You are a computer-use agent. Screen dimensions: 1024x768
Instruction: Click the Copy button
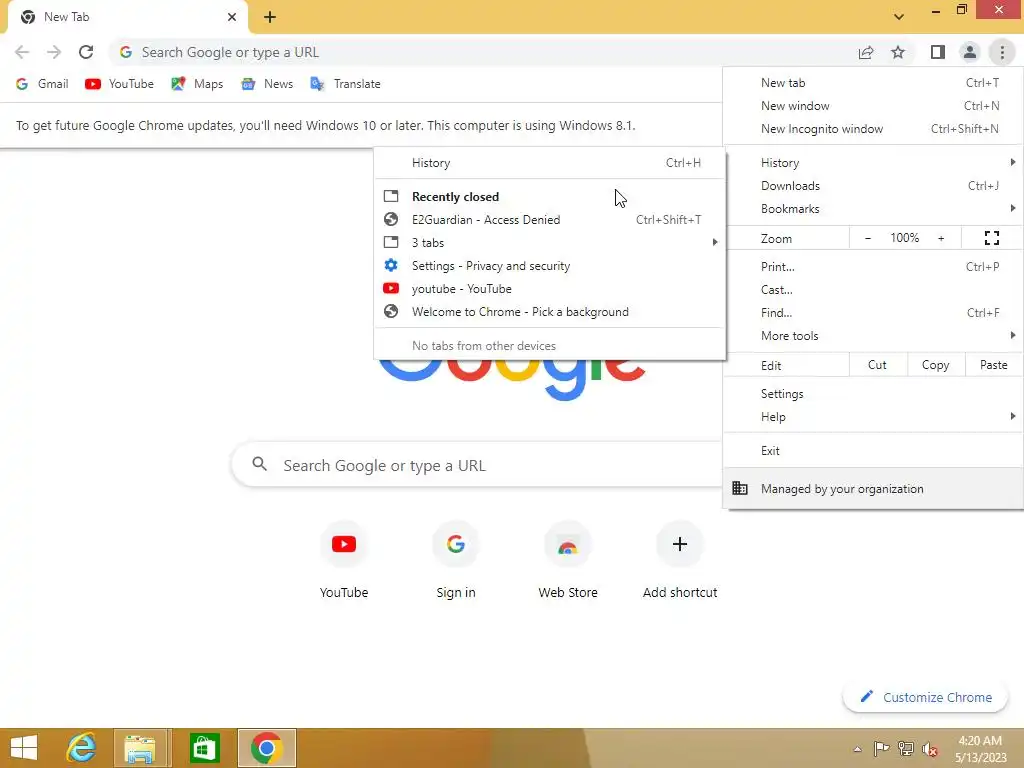point(935,365)
